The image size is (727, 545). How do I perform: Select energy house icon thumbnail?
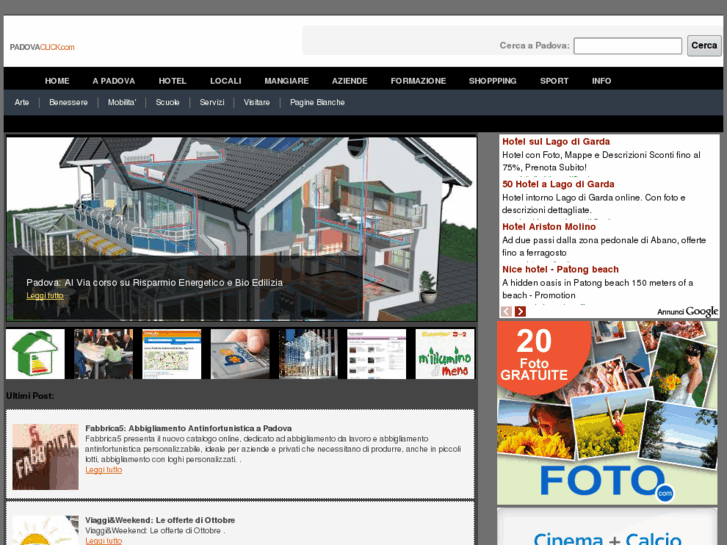35,354
